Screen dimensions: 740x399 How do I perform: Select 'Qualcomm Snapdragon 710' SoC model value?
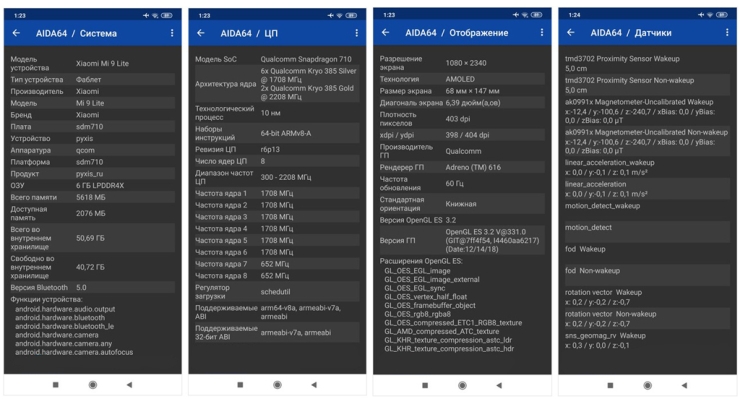[x=306, y=59]
